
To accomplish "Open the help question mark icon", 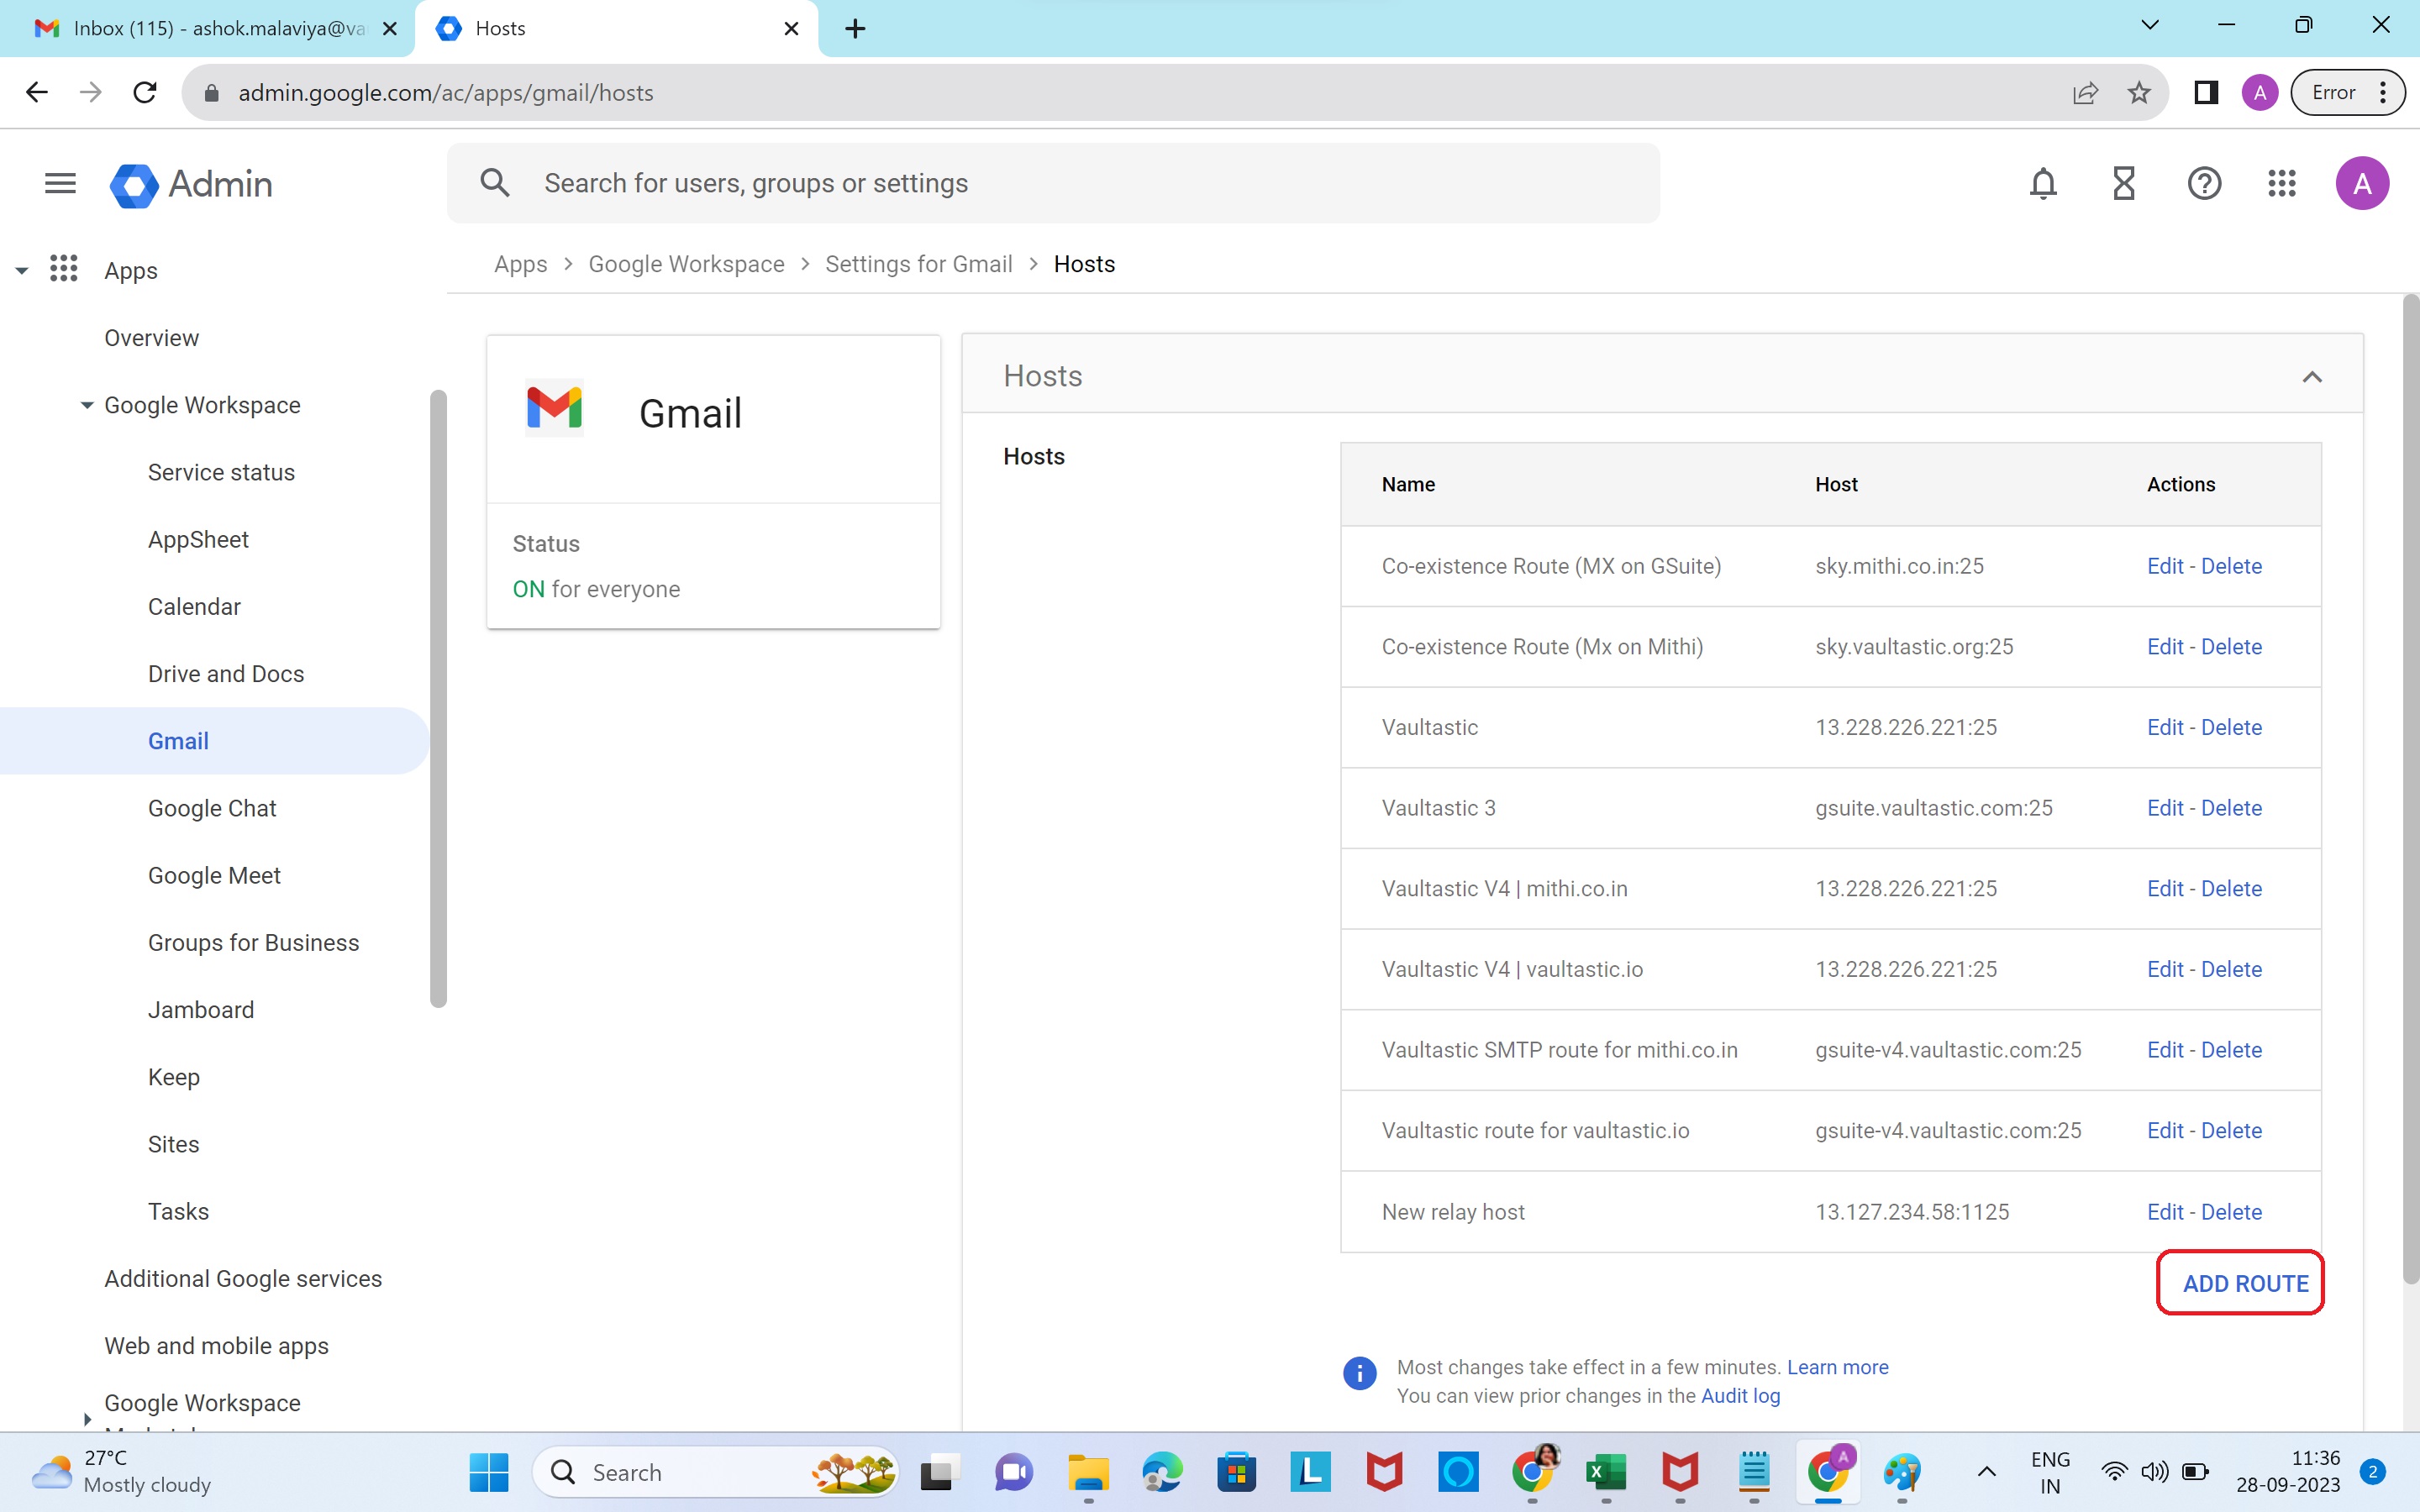I will pos(2203,183).
